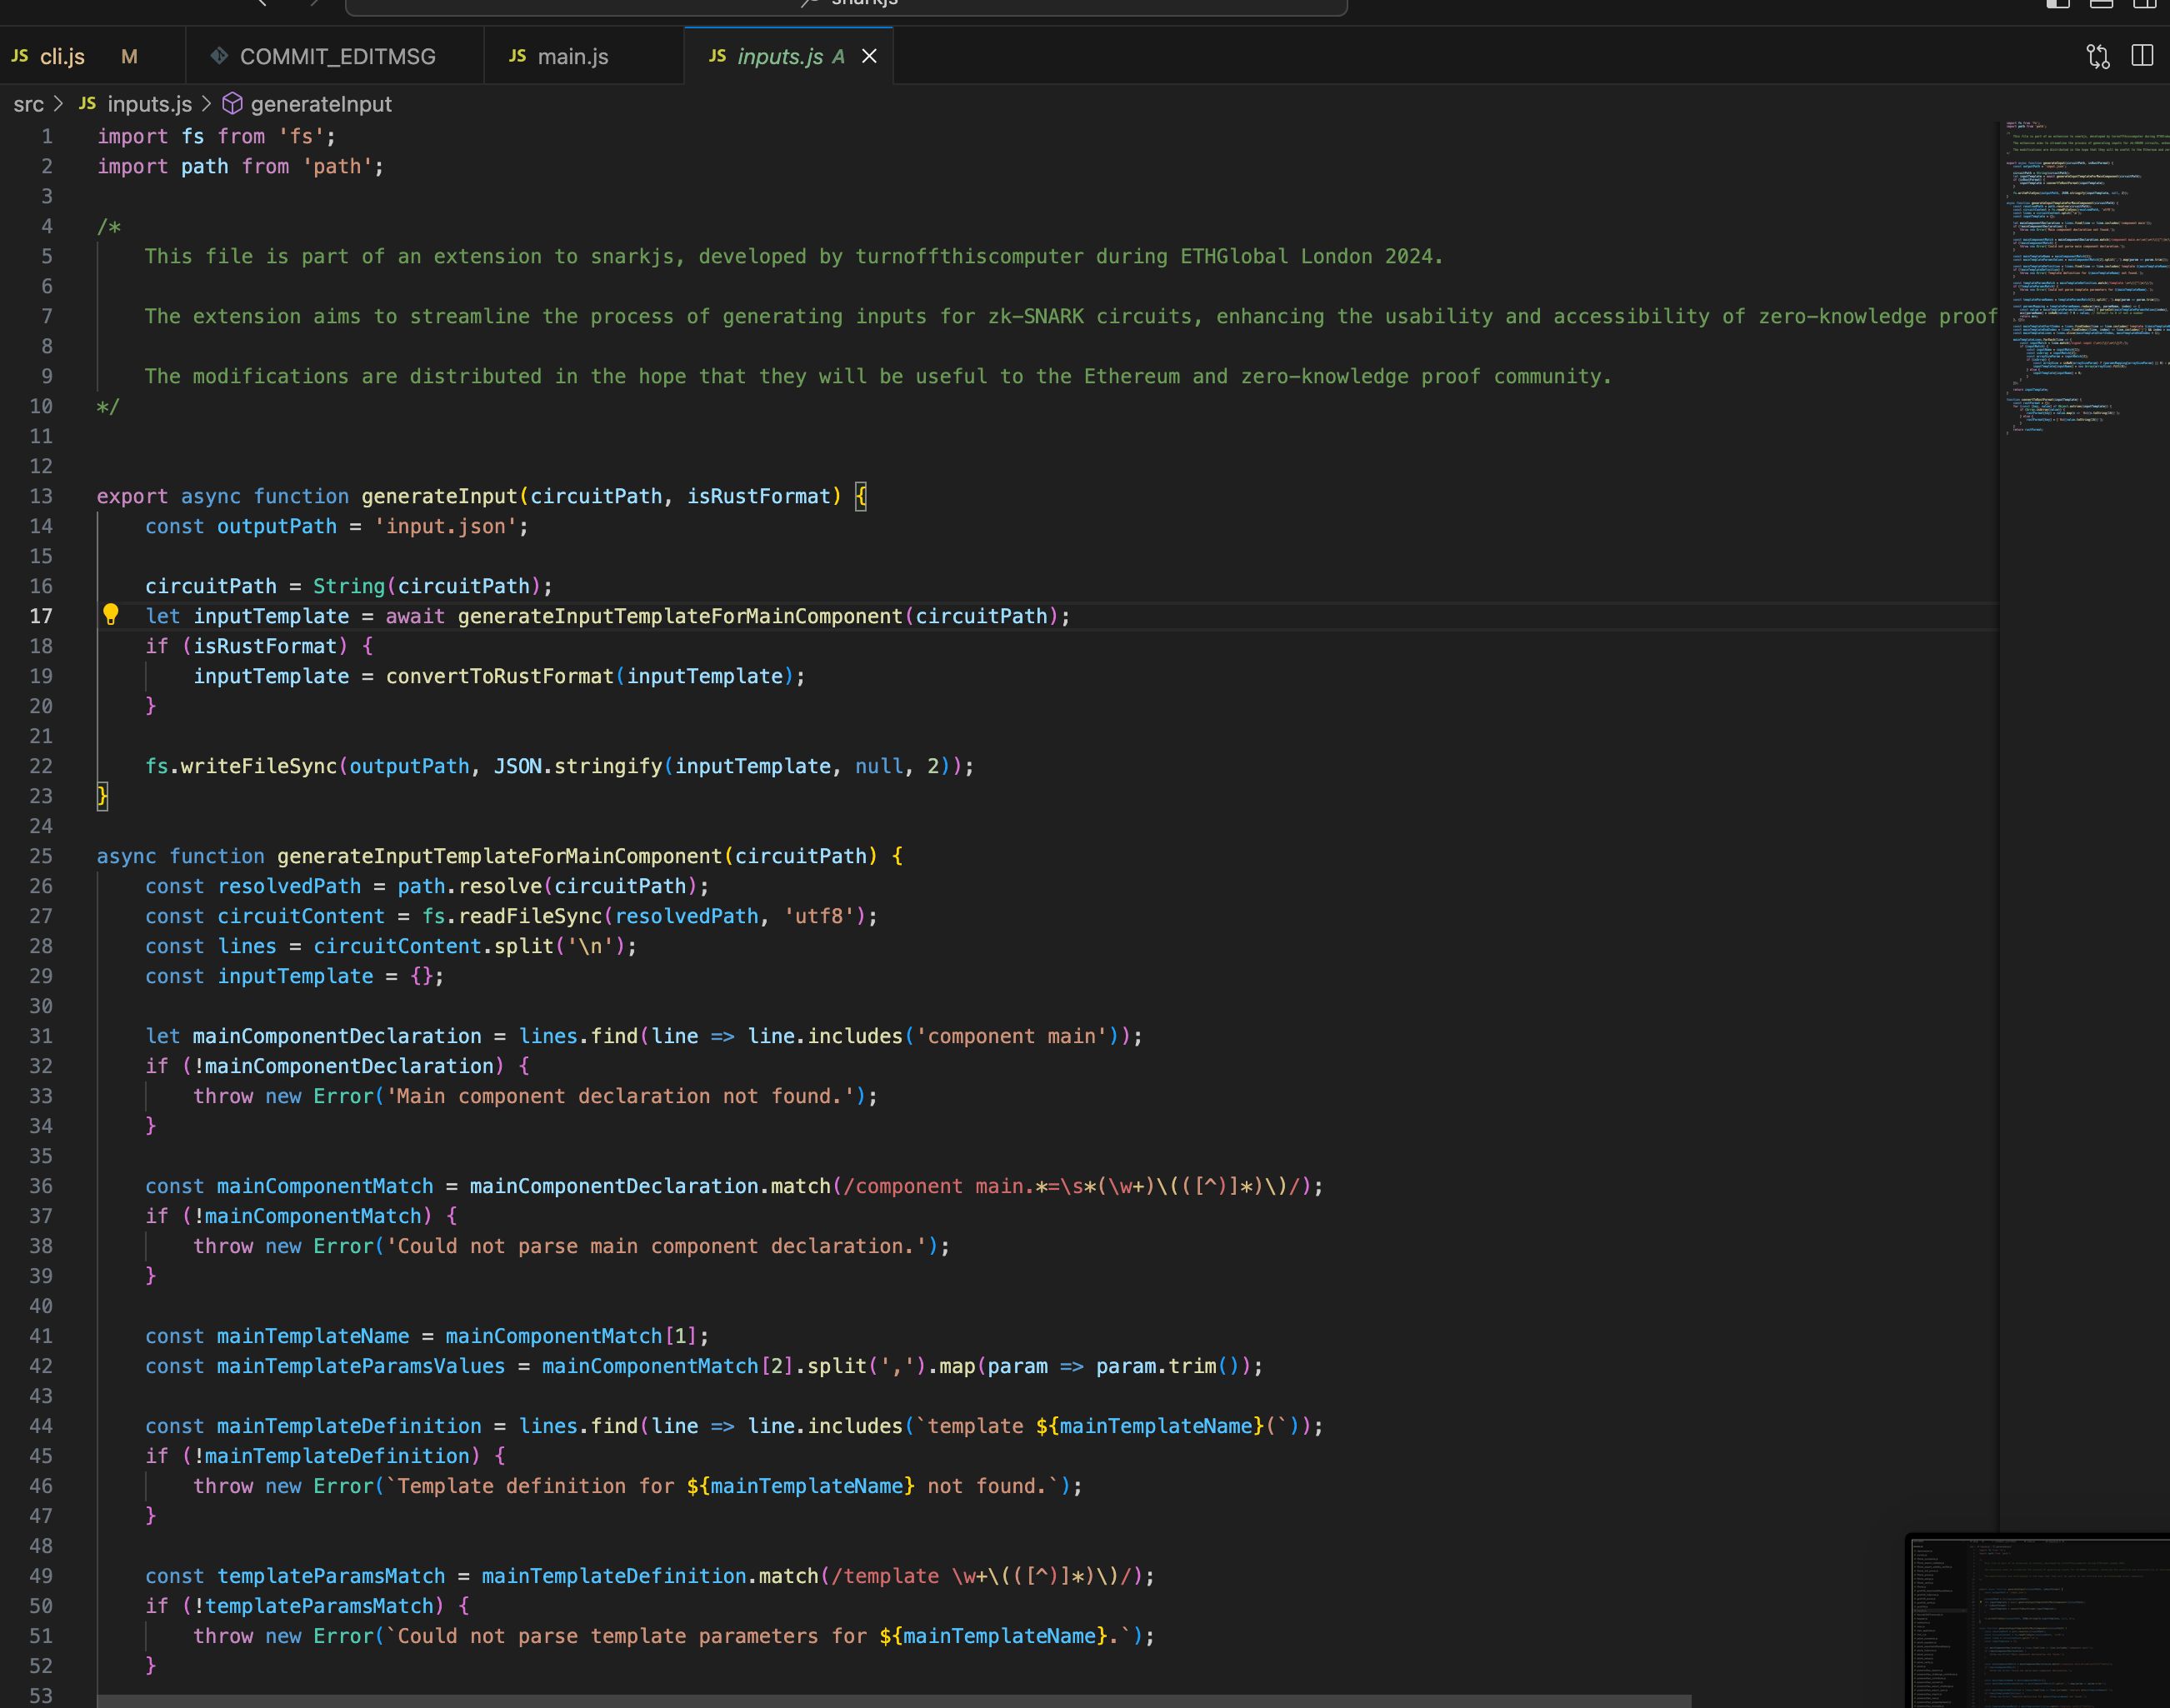Click the closing brace on line 23
The width and height of the screenshot is (2170, 1708).
(x=102, y=796)
